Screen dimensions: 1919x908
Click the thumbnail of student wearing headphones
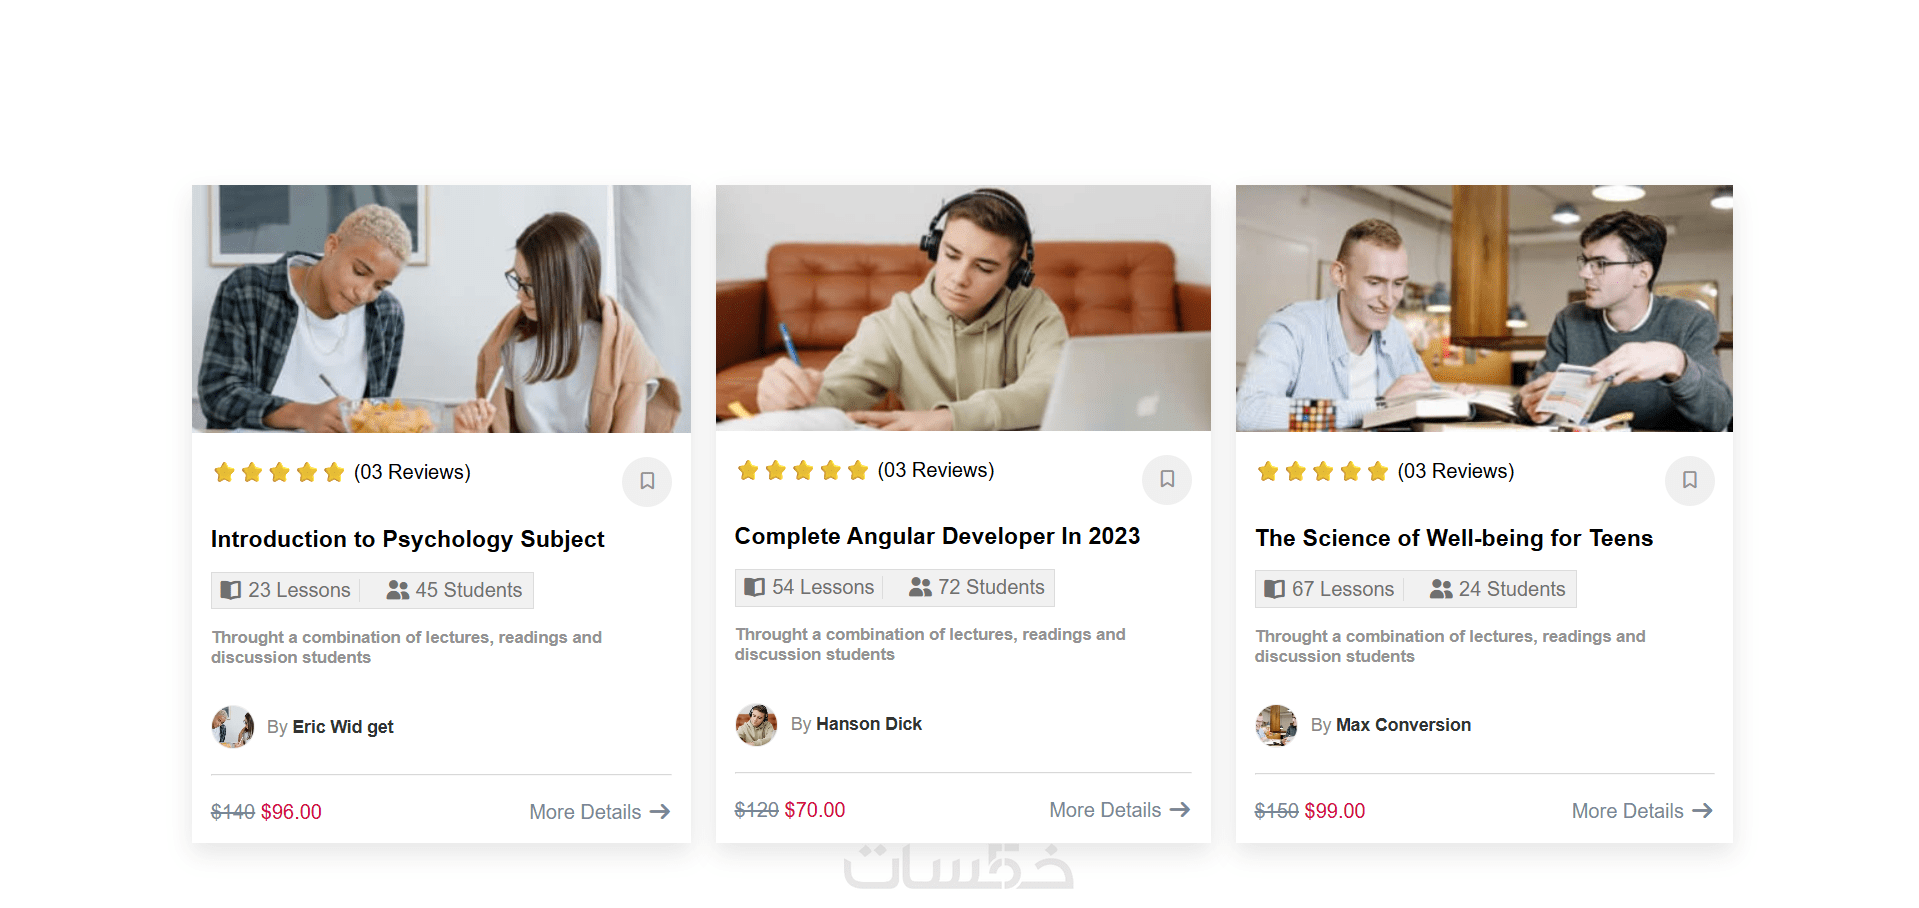point(963,308)
